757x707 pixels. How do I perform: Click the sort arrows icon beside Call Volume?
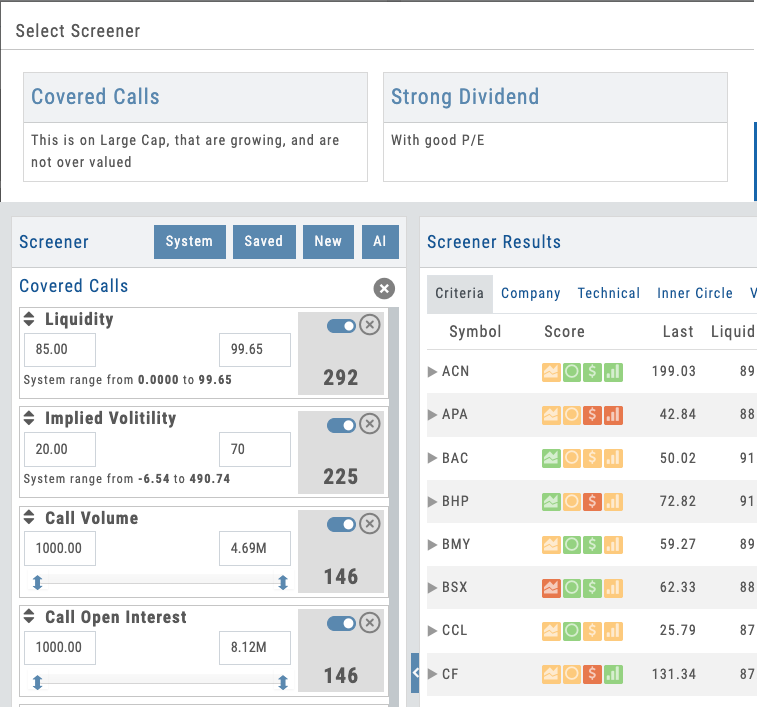click(28, 518)
